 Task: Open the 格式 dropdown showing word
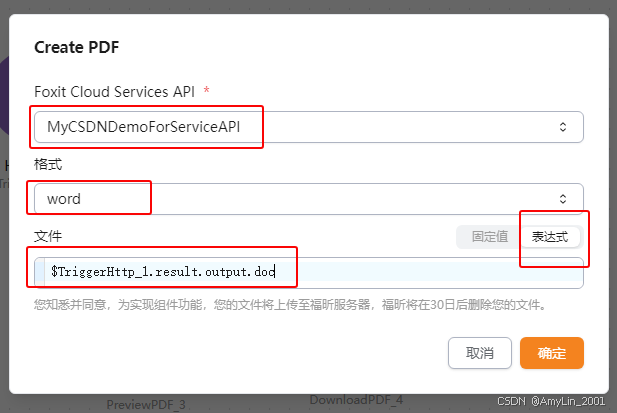(x=308, y=199)
